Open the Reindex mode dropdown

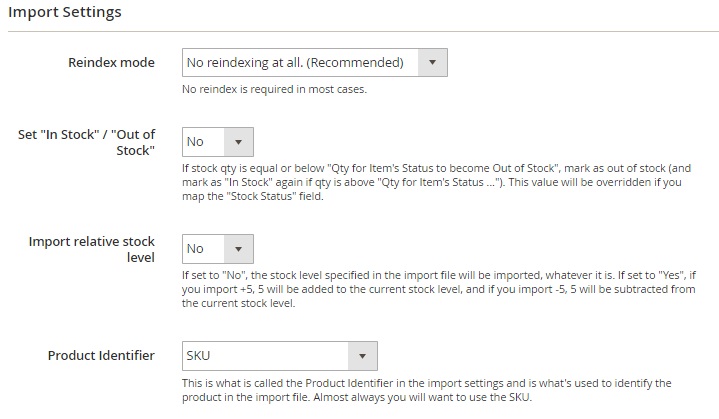pos(300,63)
